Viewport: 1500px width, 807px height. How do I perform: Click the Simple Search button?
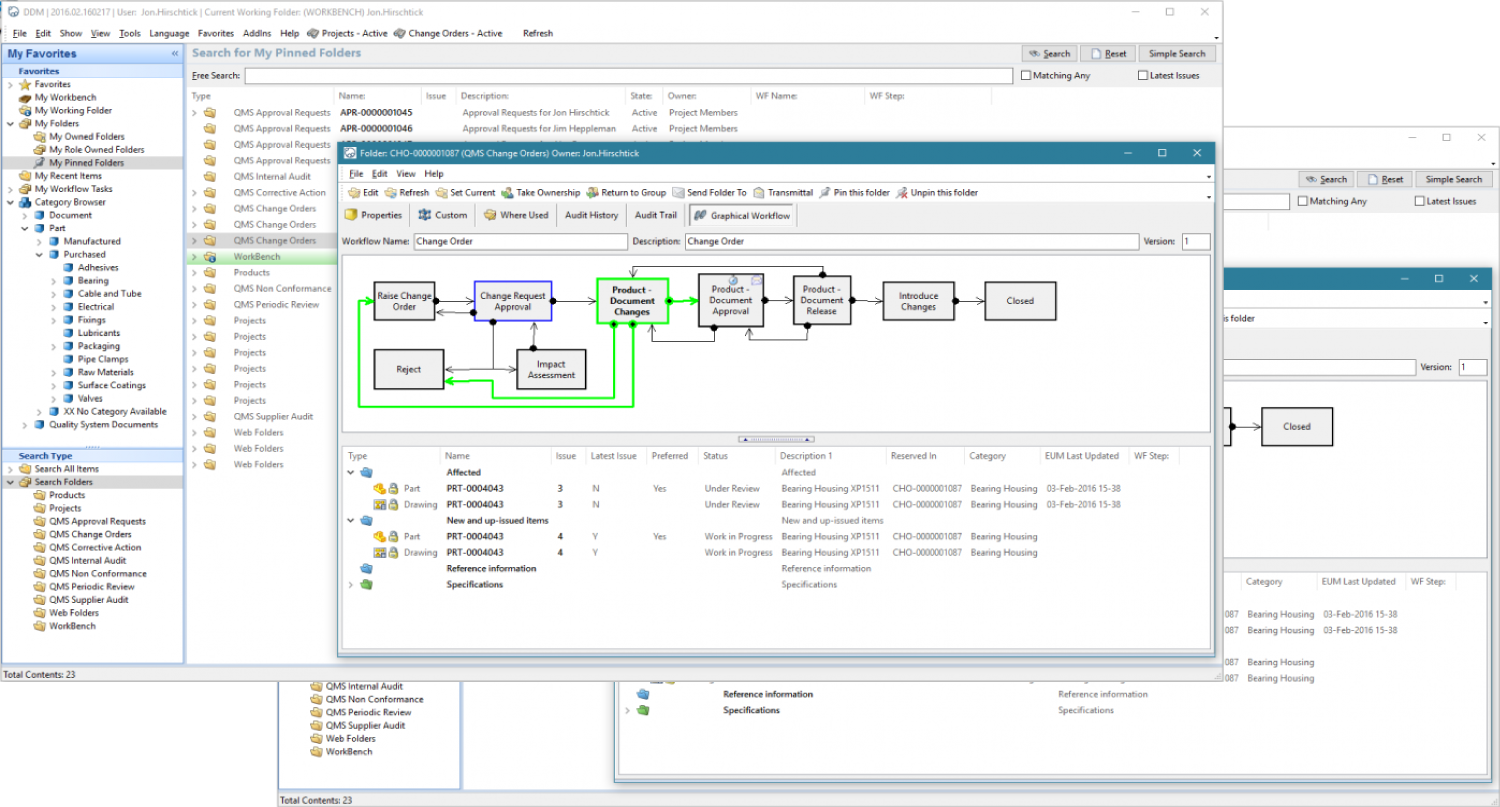coord(1177,54)
